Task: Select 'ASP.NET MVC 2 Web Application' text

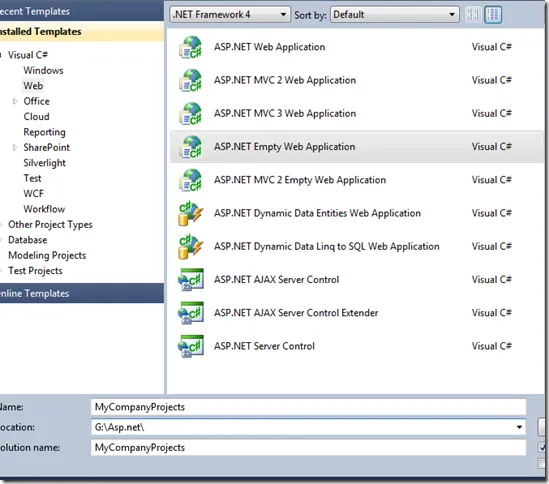Action: coord(285,80)
